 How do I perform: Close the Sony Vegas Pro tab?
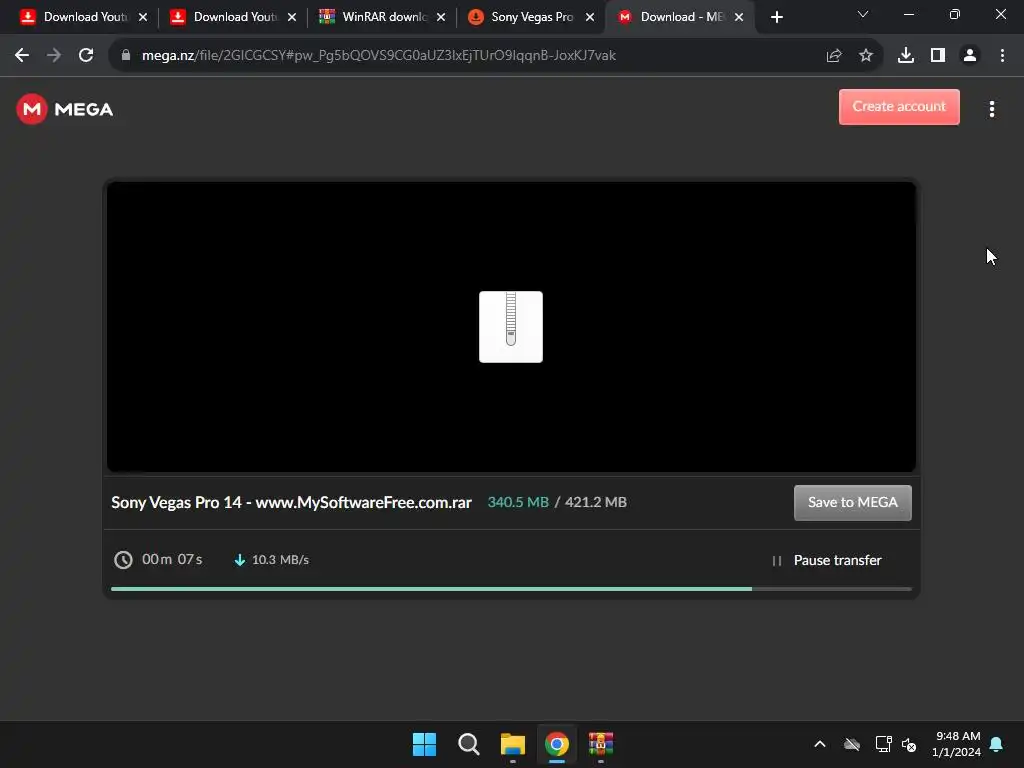pos(590,18)
